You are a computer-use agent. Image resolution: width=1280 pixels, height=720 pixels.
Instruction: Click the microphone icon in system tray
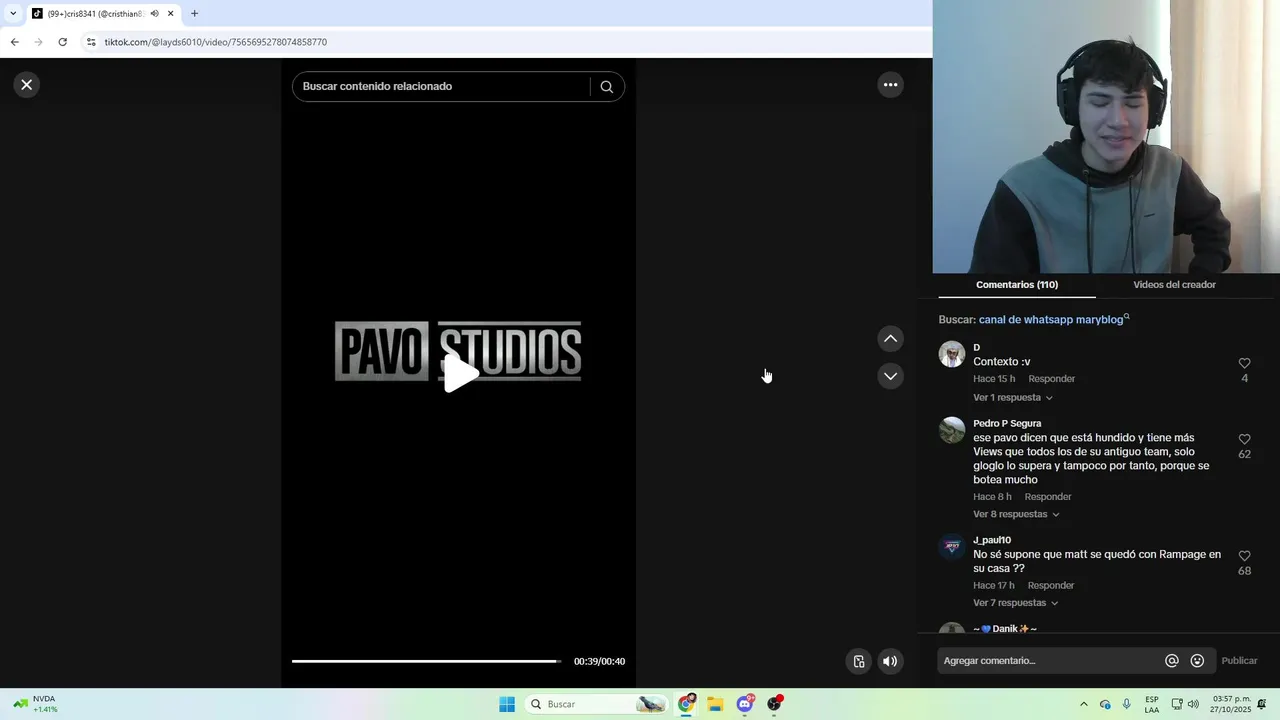pyautogui.click(x=1127, y=704)
